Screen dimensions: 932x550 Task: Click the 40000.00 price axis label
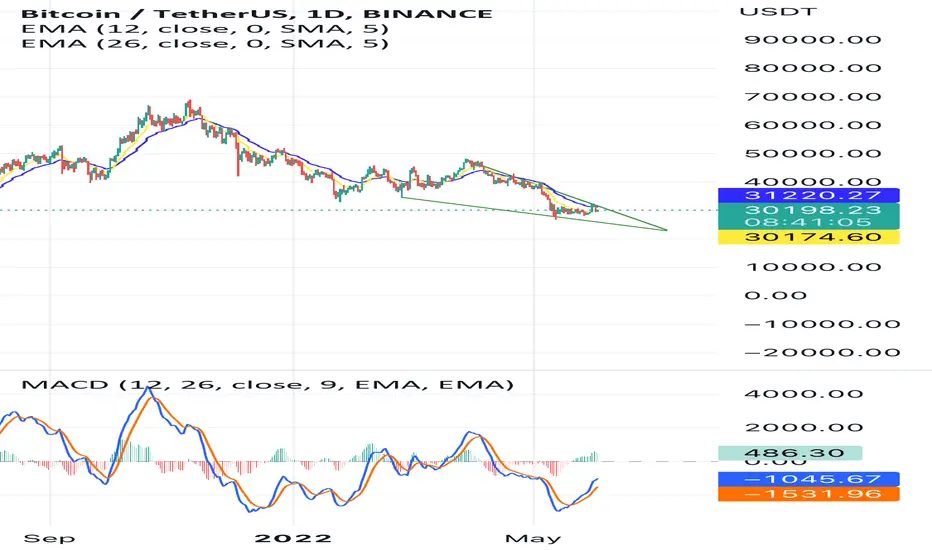tap(813, 181)
